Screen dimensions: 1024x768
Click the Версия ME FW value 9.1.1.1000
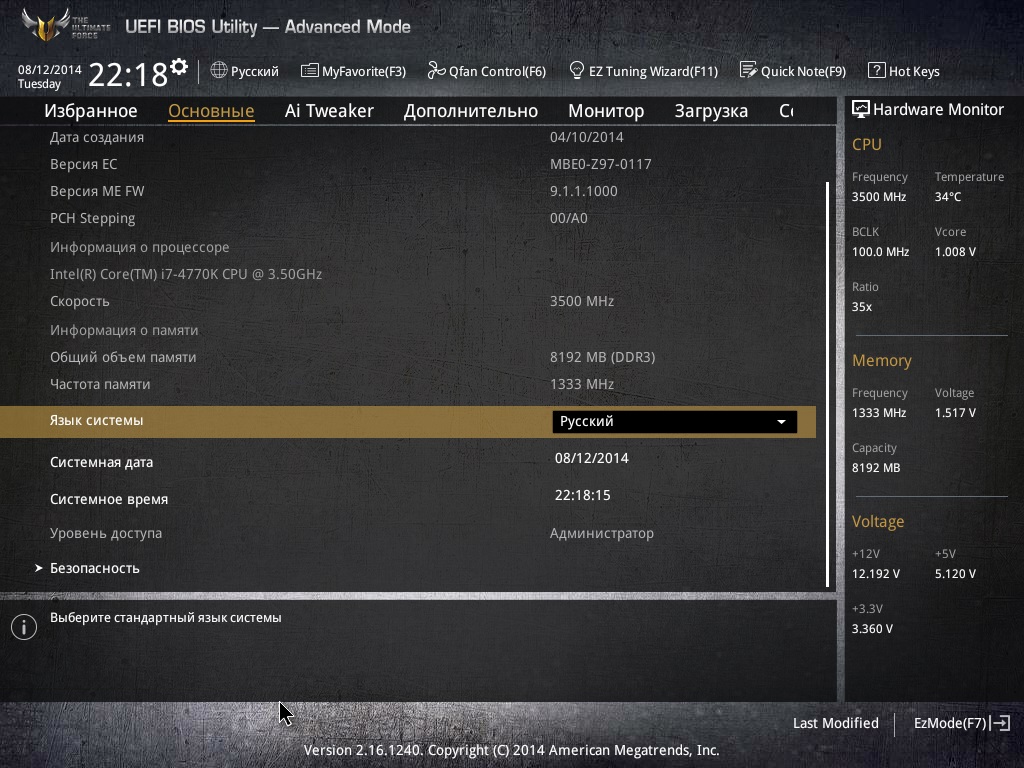tap(583, 191)
